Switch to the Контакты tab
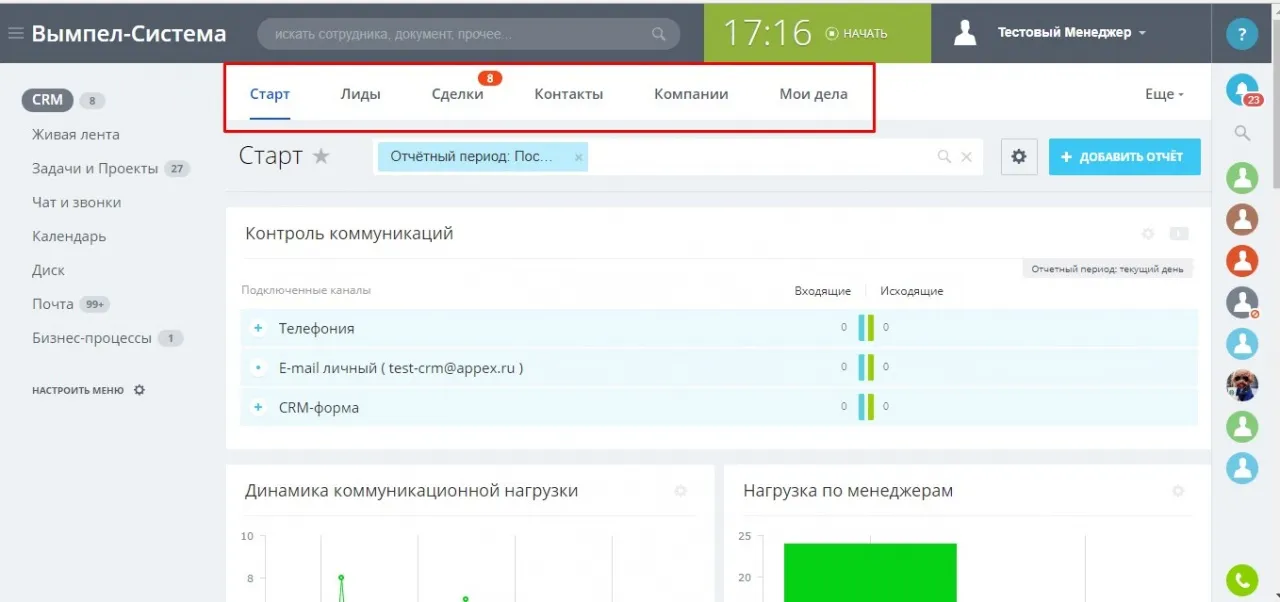 coord(568,93)
